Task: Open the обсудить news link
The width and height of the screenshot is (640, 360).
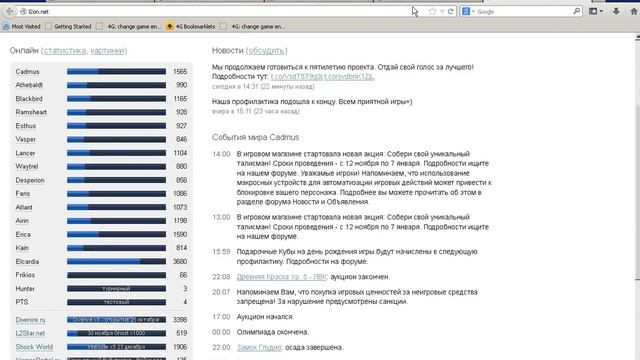Action: [x=266, y=51]
